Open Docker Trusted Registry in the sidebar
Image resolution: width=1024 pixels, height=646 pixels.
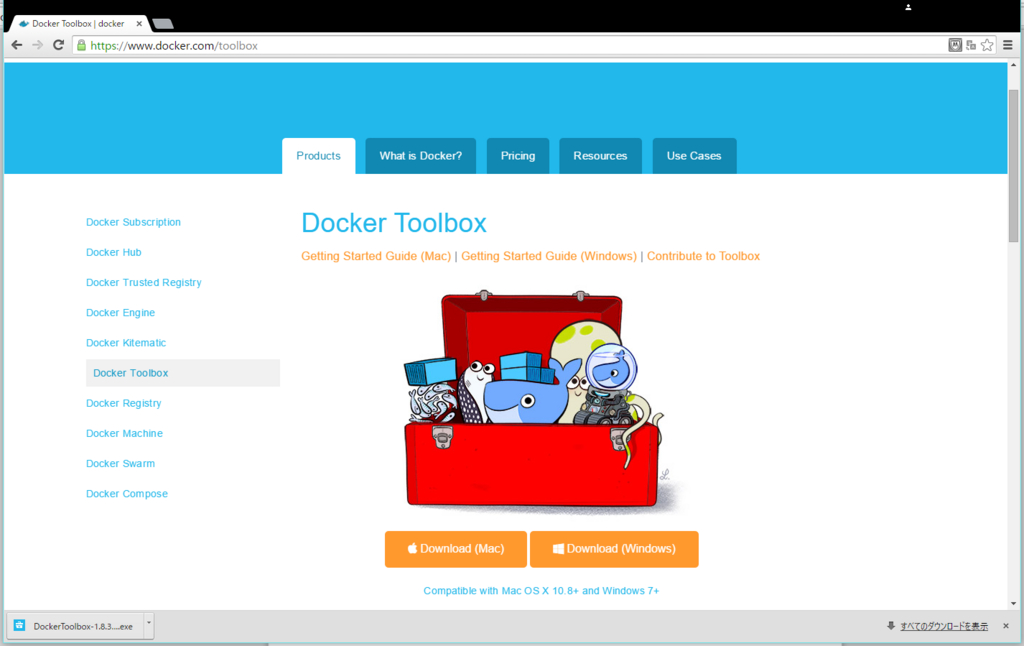[x=144, y=282]
